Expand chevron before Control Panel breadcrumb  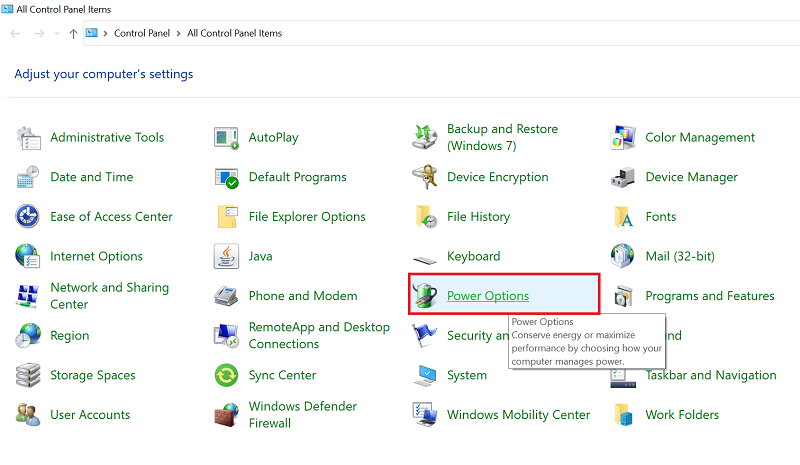pos(106,34)
